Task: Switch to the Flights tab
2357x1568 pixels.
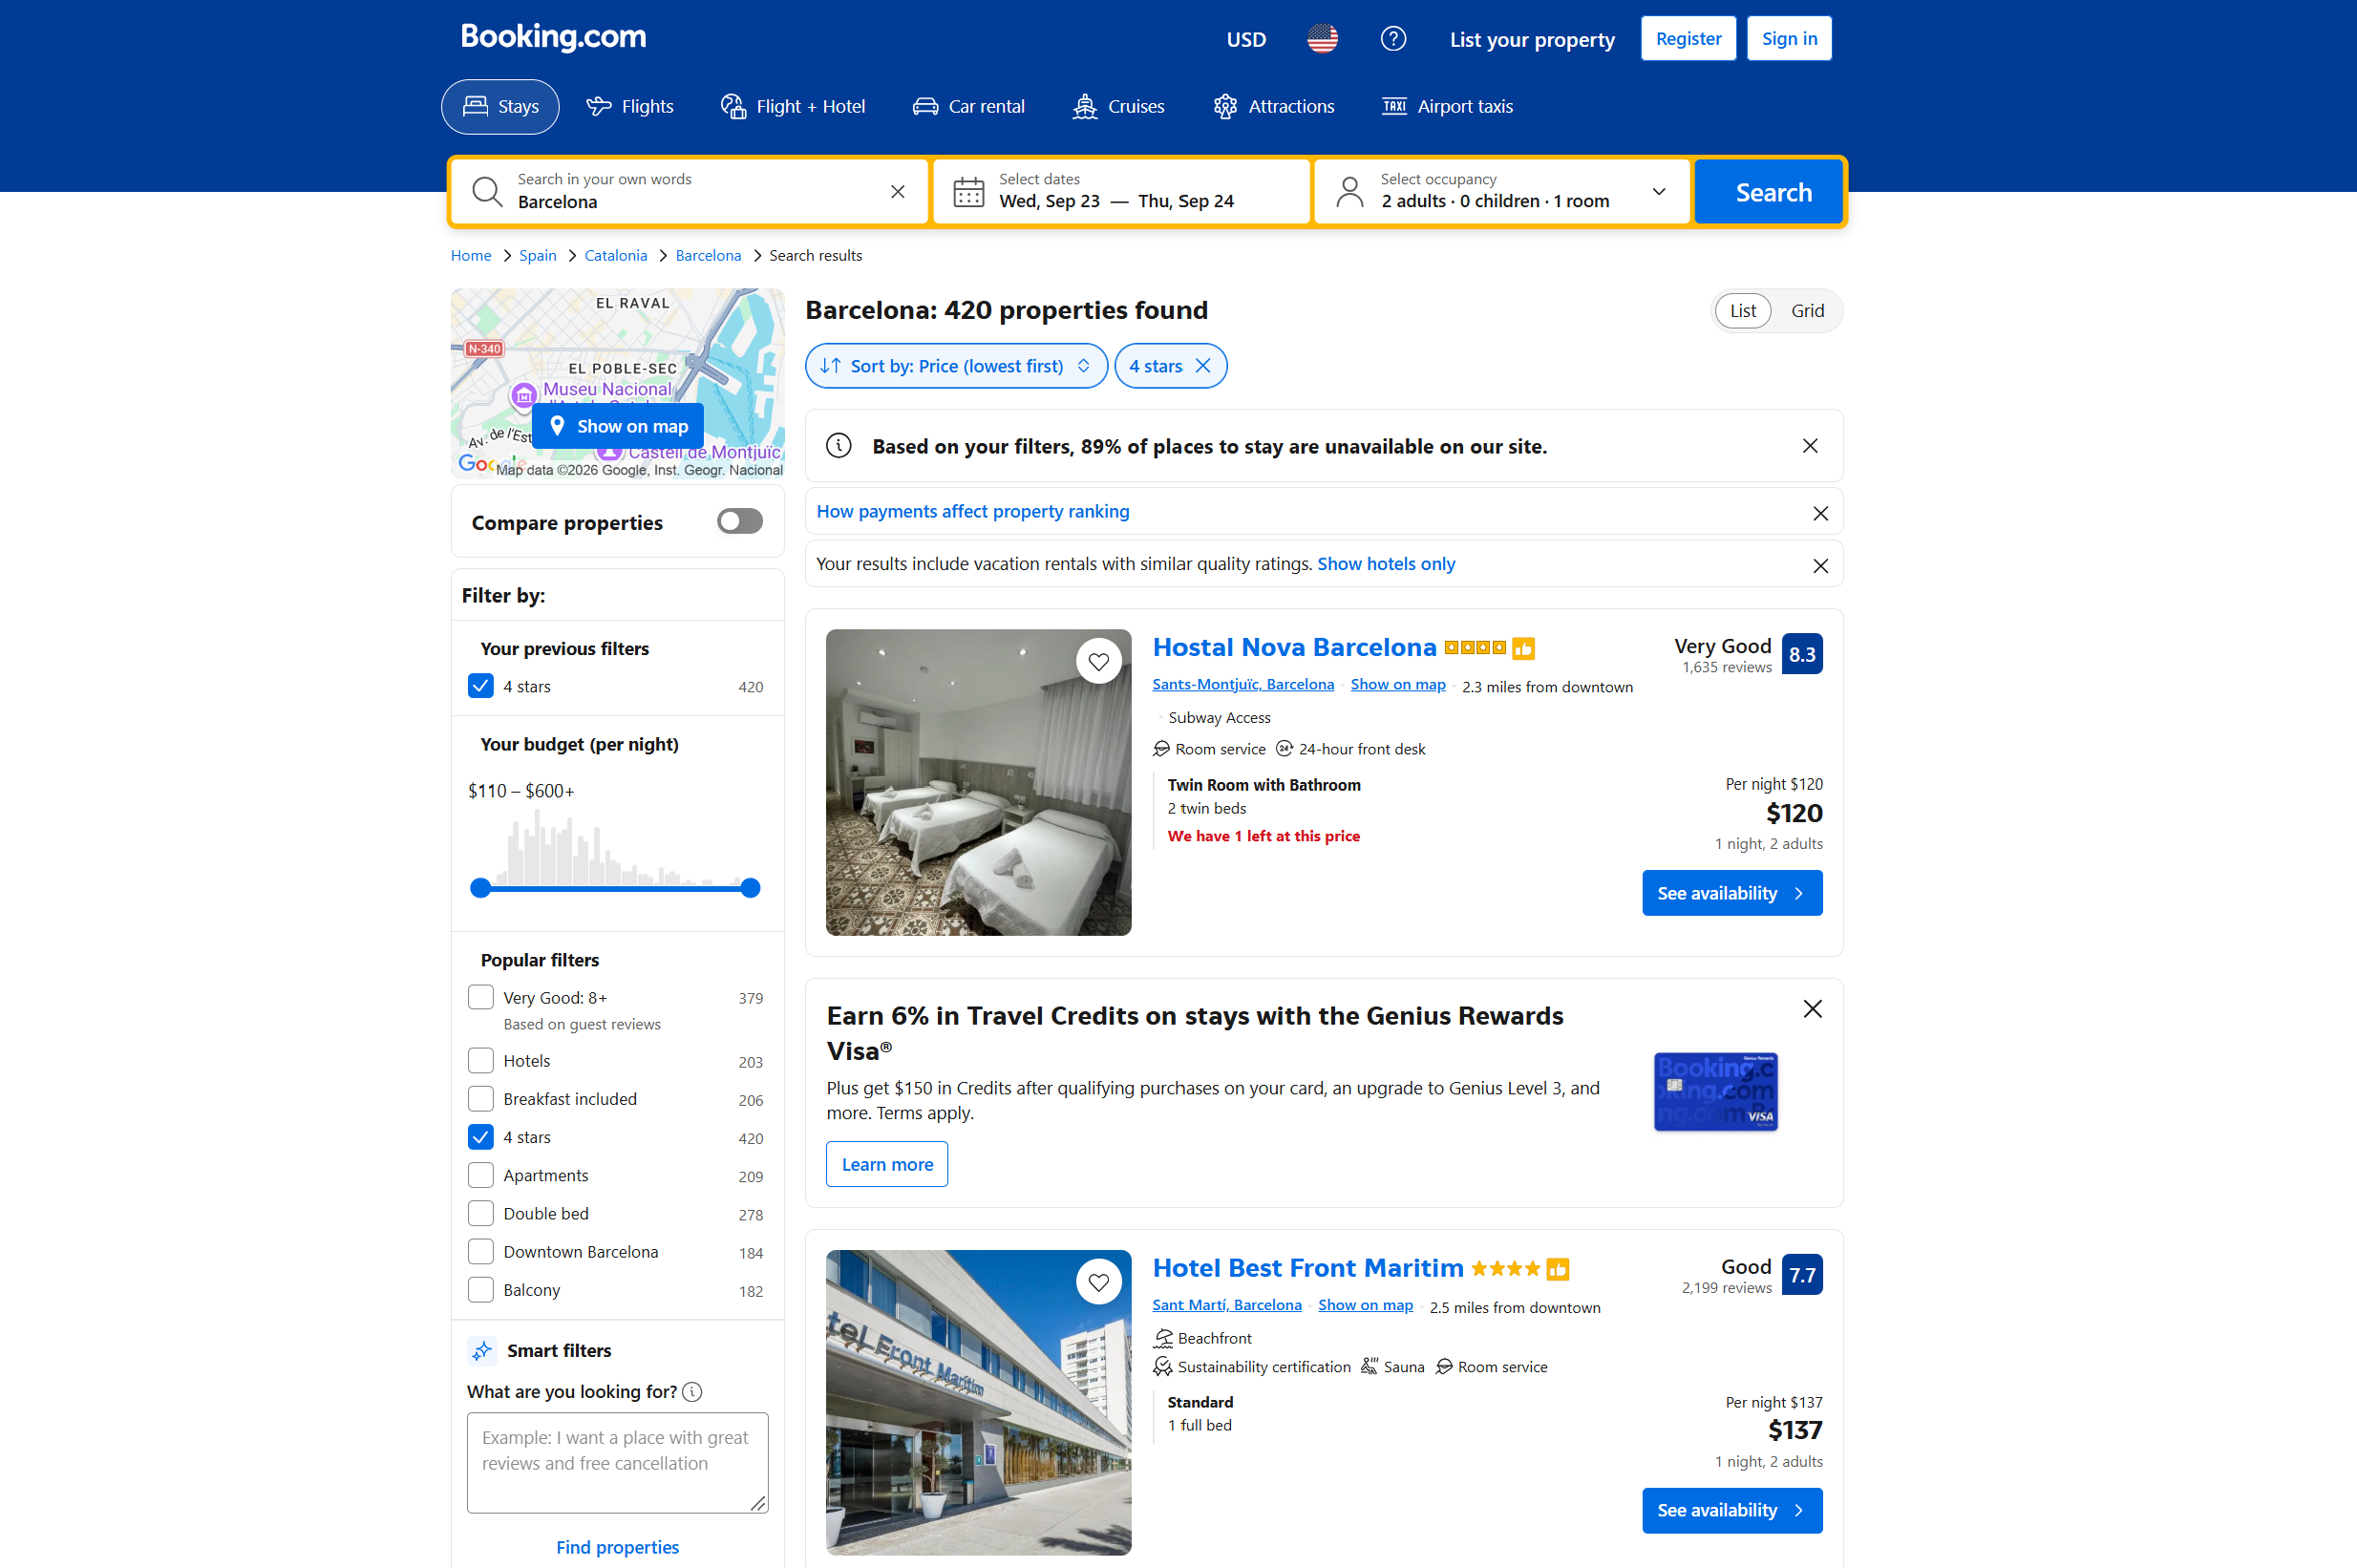Action: point(629,106)
